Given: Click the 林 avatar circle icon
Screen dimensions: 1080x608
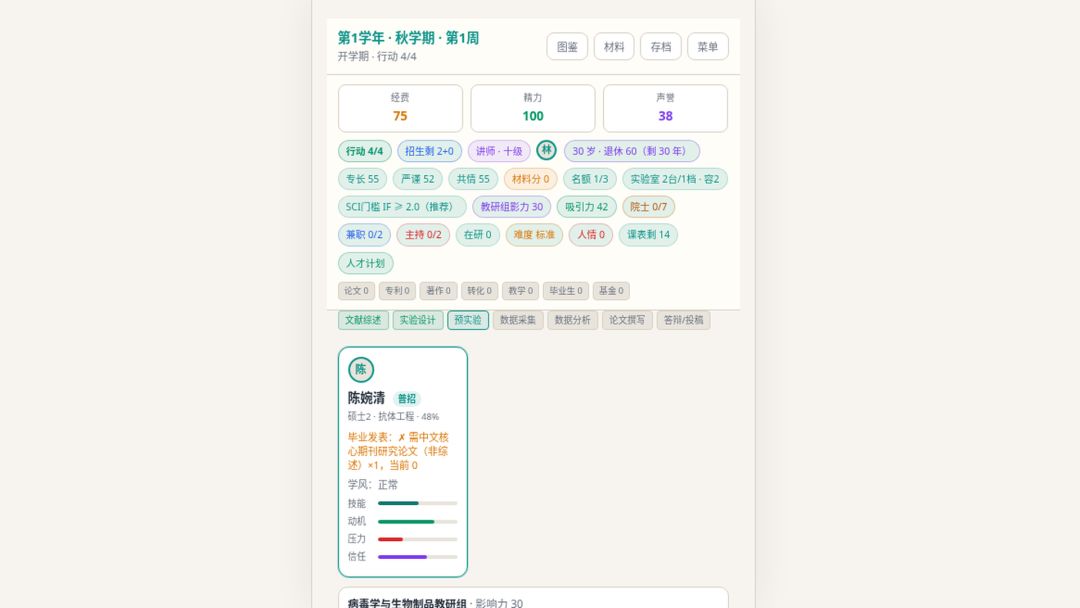Looking at the screenshot, I should (x=546, y=150).
